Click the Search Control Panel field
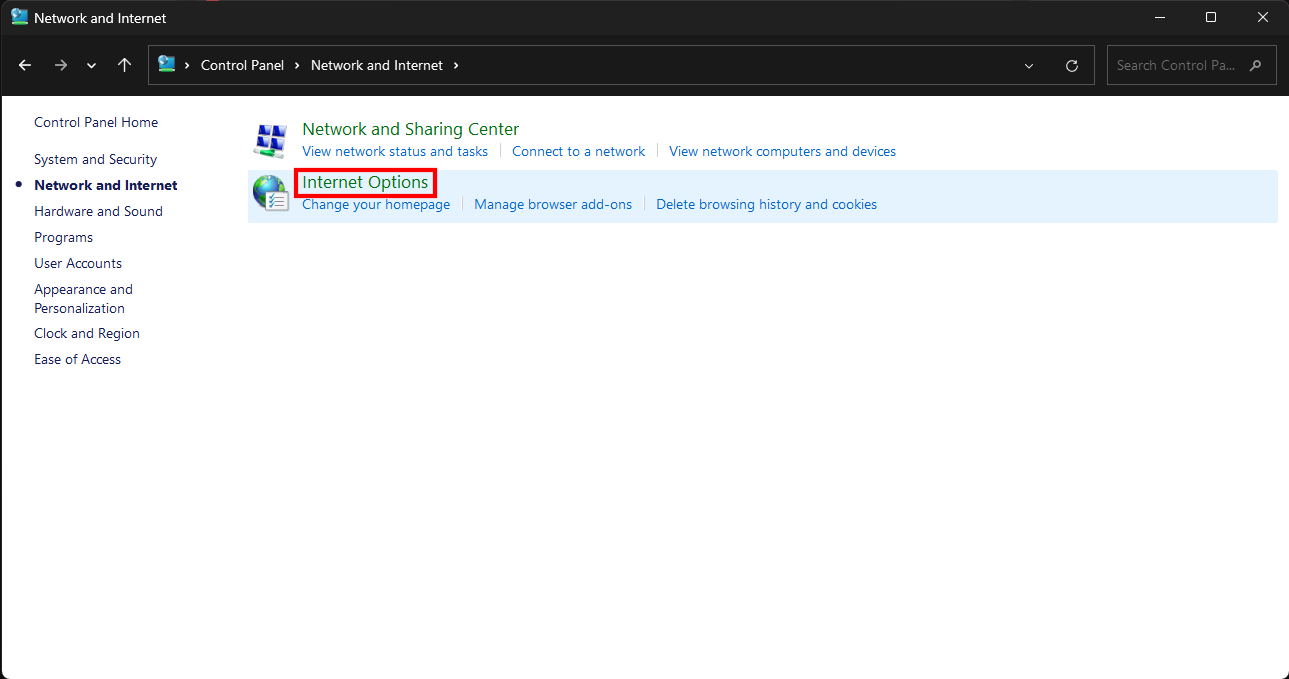1289x679 pixels. 1175,65
